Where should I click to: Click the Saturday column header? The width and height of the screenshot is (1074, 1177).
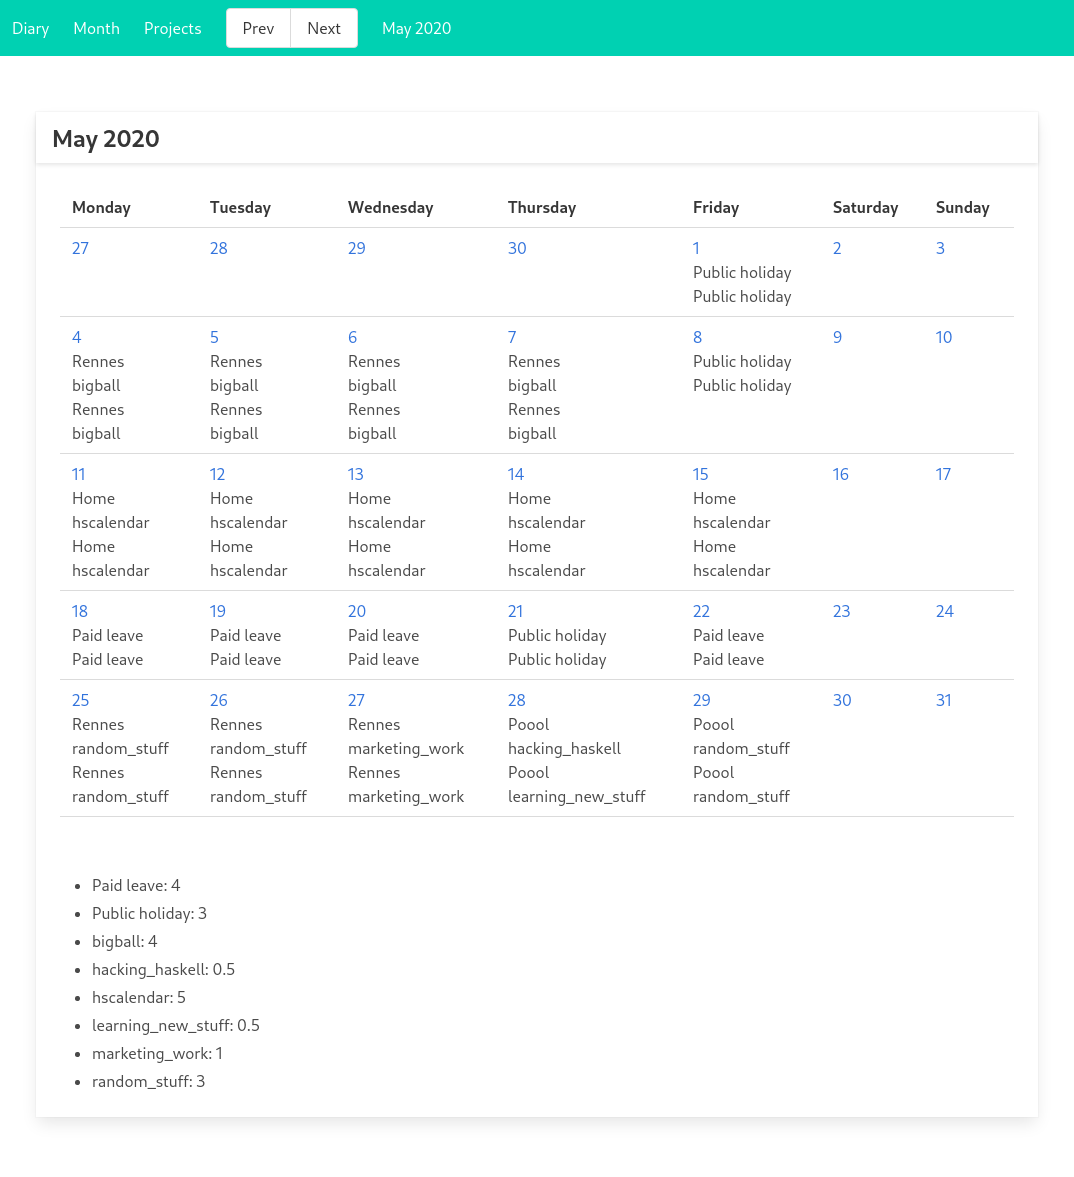(865, 208)
